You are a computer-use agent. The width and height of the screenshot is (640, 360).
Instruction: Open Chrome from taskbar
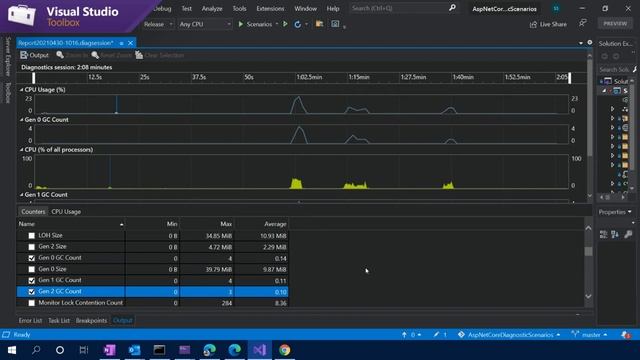[284, 350]
